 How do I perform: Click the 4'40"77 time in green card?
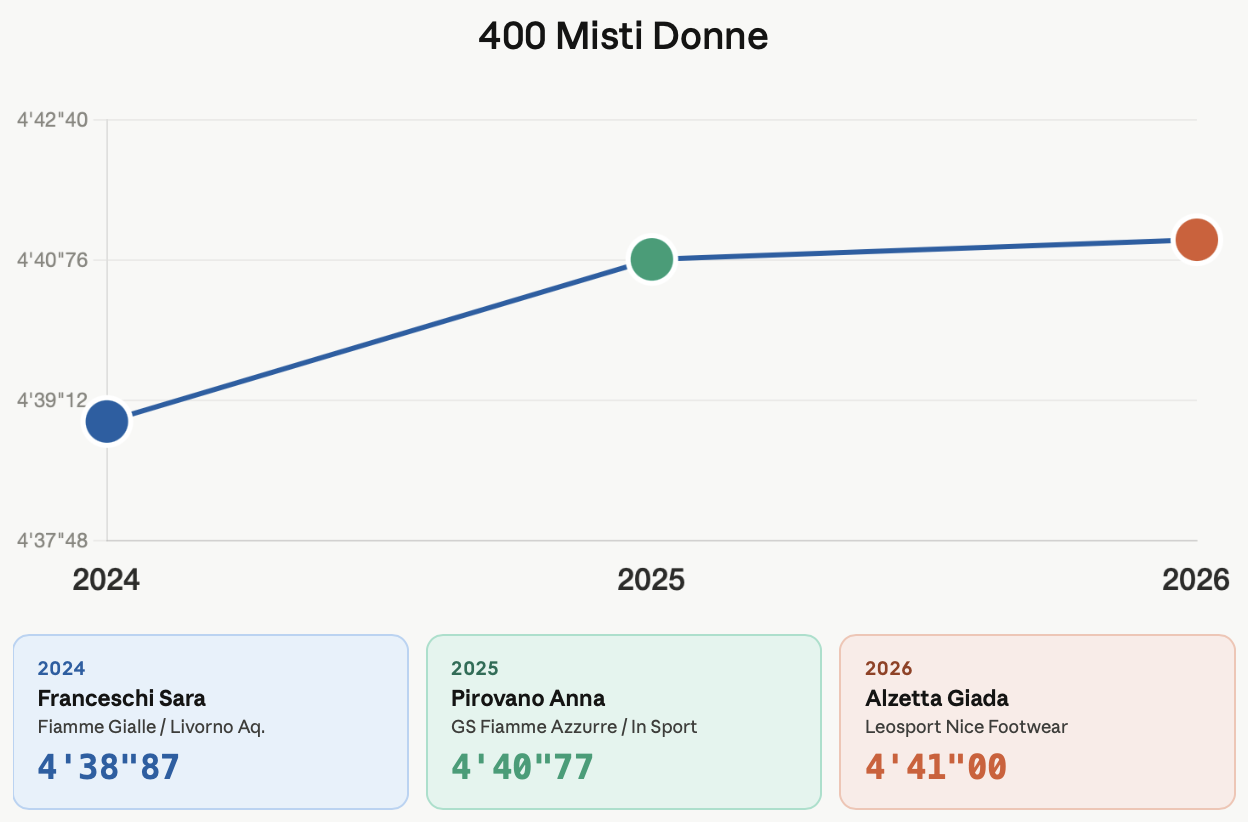click(522, 767)
